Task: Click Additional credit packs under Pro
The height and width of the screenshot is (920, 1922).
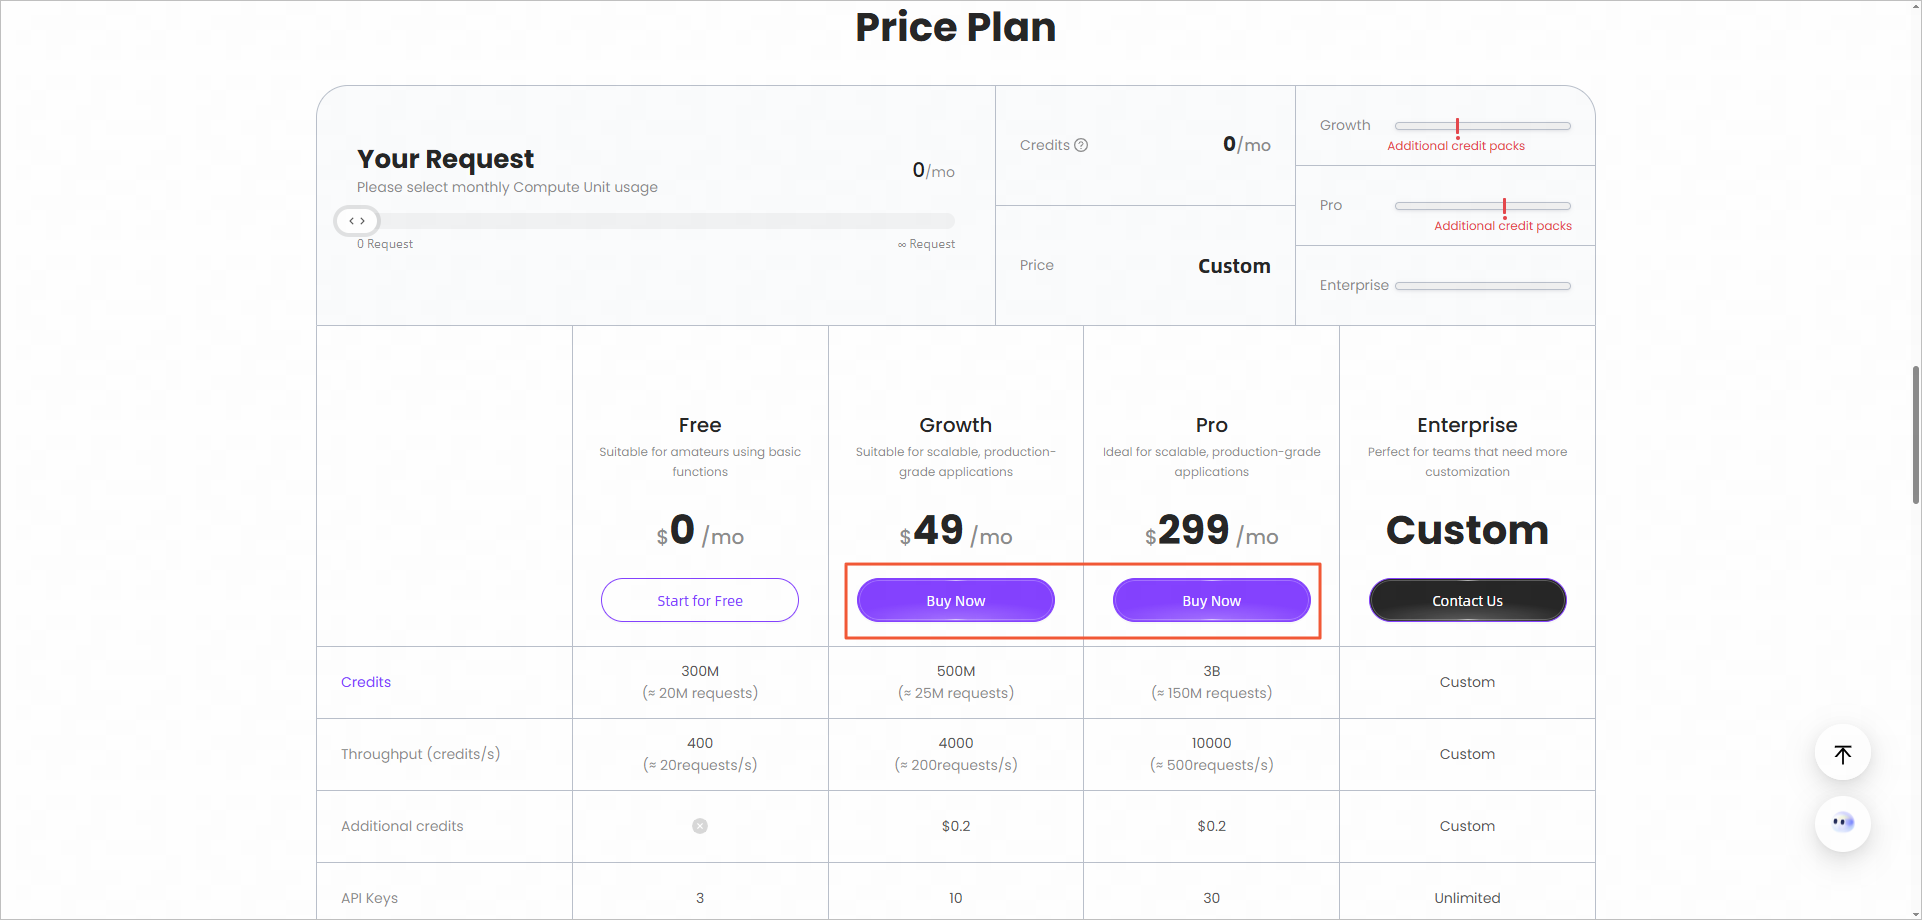Action: [x=1503, y=226]
